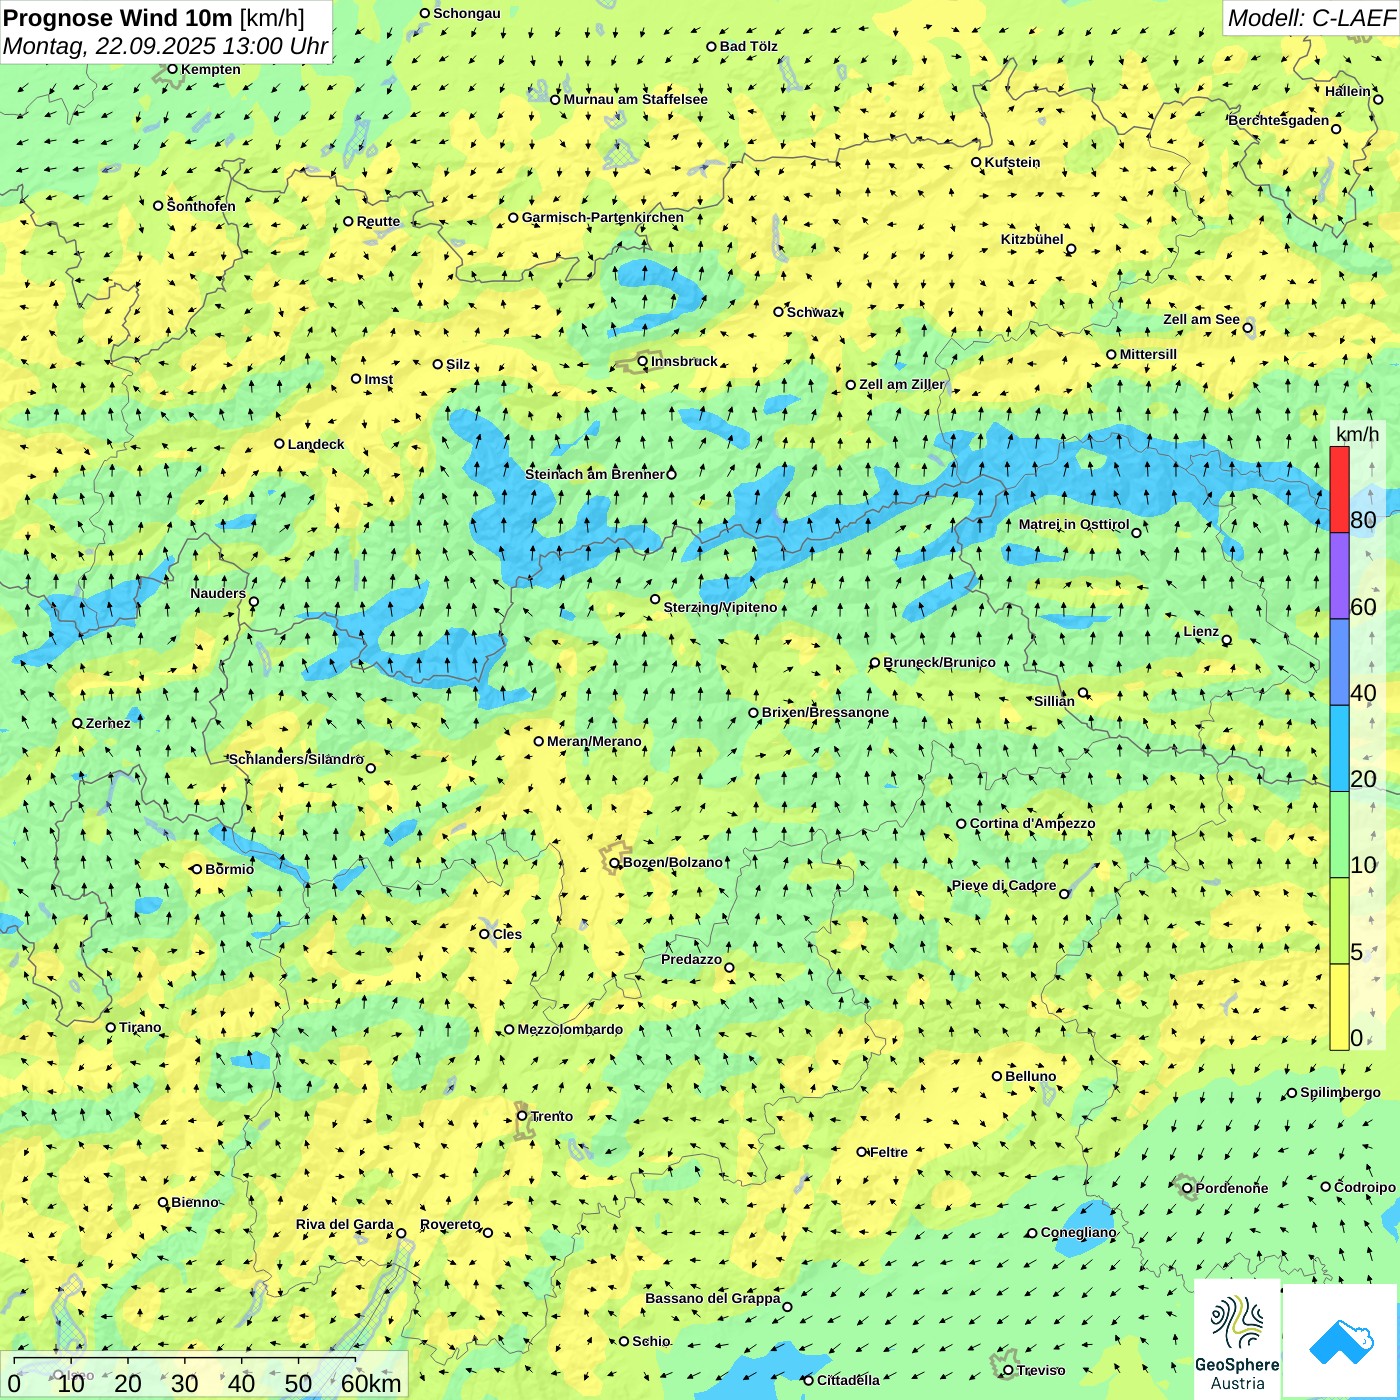This screenshot has width=1400, height=1400.
Task: Click the 'Pordenone' label
Action: 1231,1188
